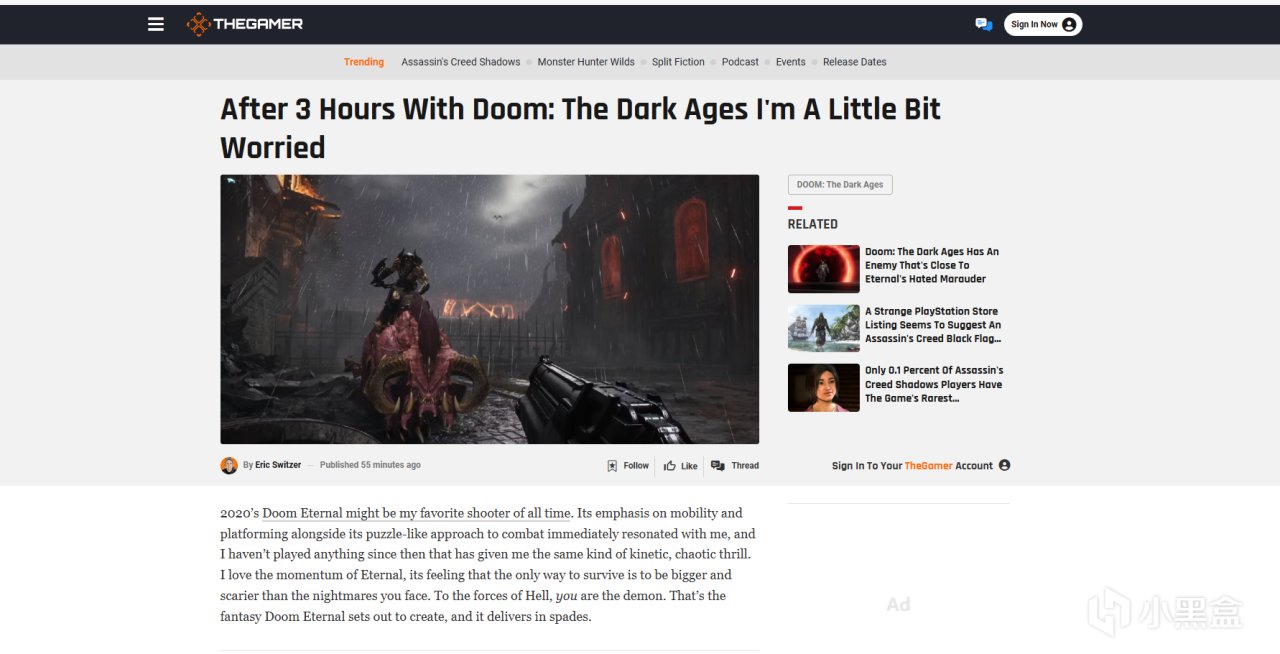The height and width of the screenshot is (654, 1280).
Task: Open the chat threads icon in header
Action: pyautogui.click(x=984, y=24)
